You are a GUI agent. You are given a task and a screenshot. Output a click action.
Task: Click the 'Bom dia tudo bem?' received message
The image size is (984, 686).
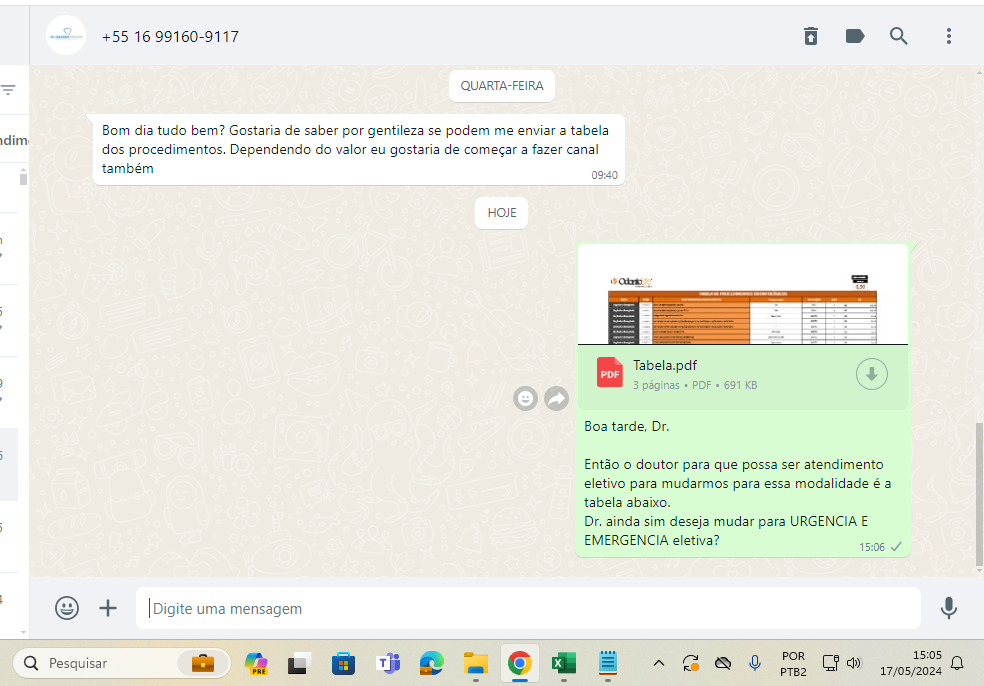tap(358, 149)
